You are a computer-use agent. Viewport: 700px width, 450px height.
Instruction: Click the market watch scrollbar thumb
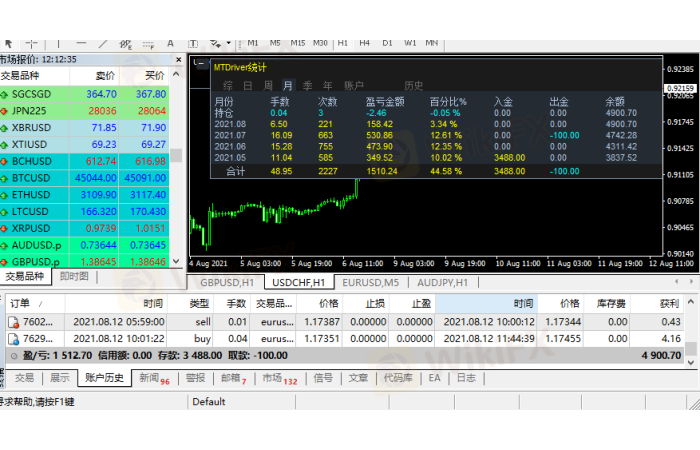(x=176, y=155)
